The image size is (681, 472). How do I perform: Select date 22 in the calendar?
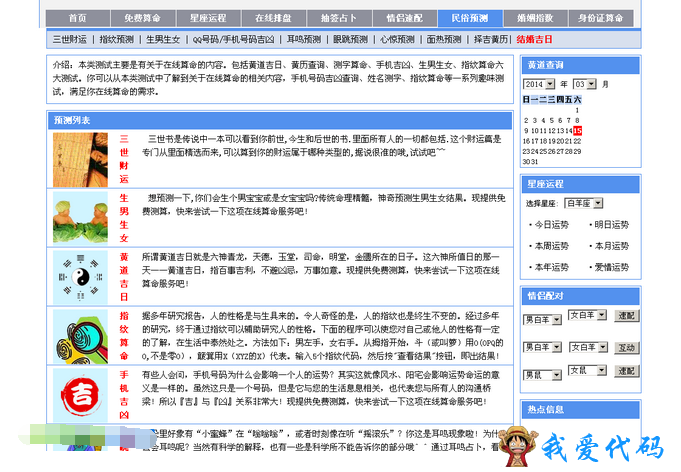(x=577, y=141)
